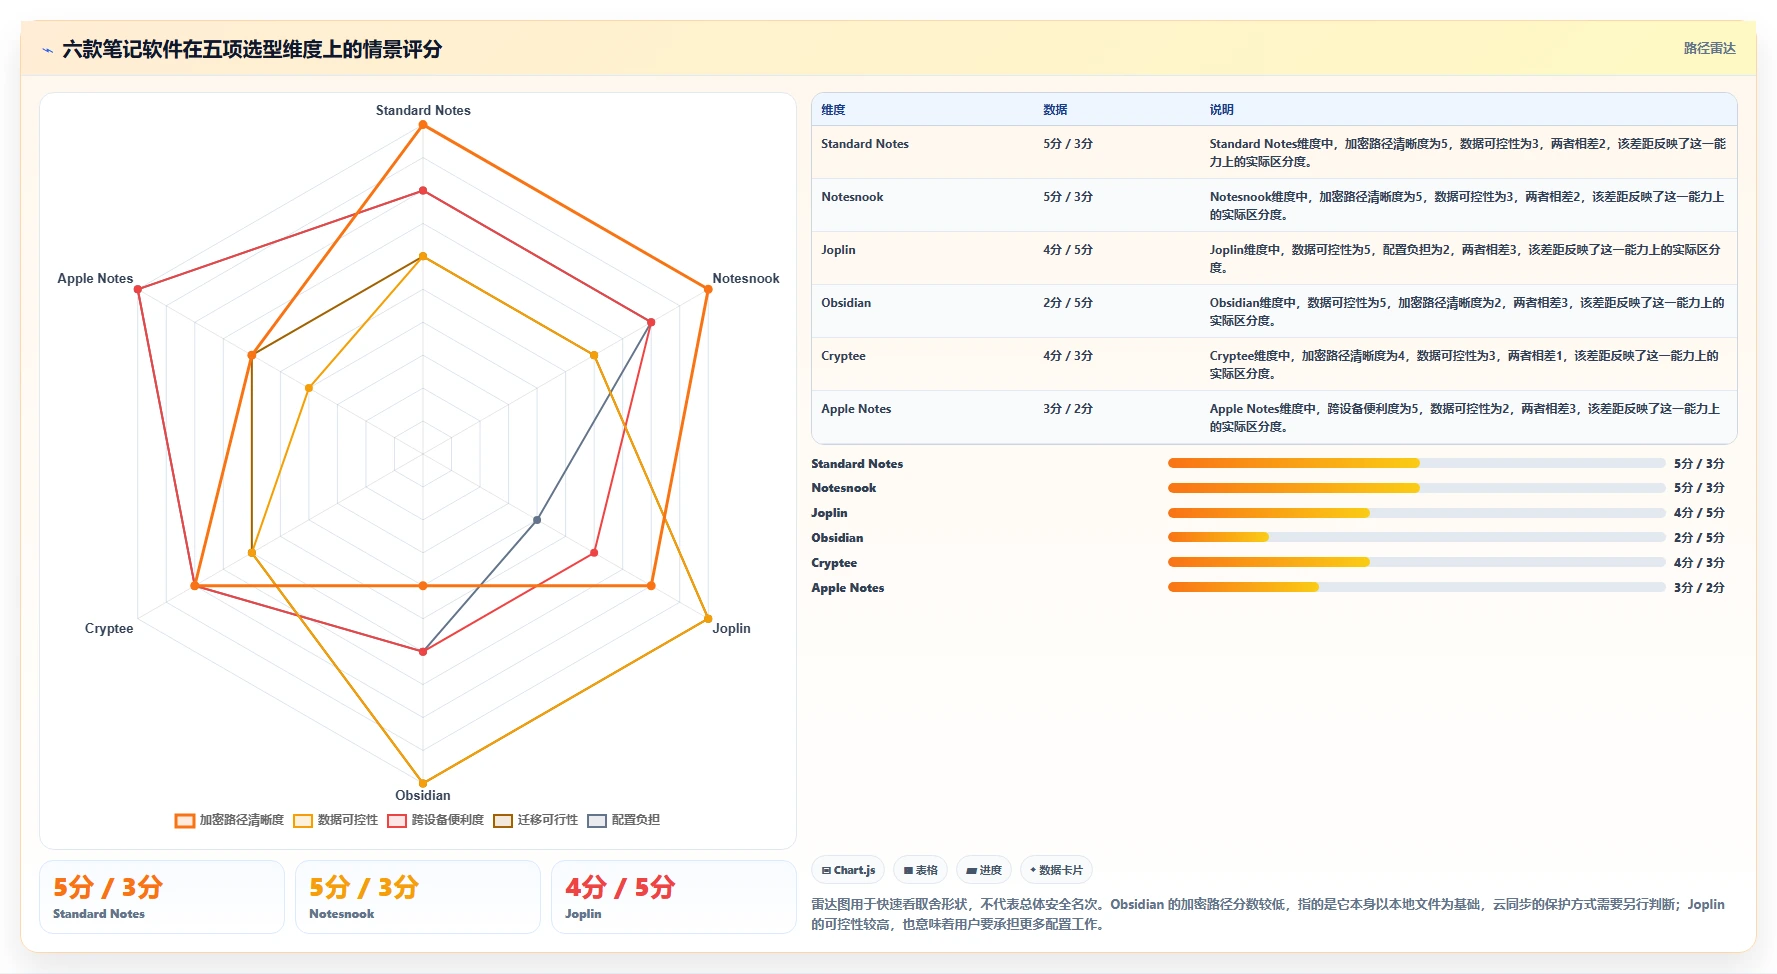Click the 说明 column header
This screenshot has width=1777, height=974.
point(1221,110)
